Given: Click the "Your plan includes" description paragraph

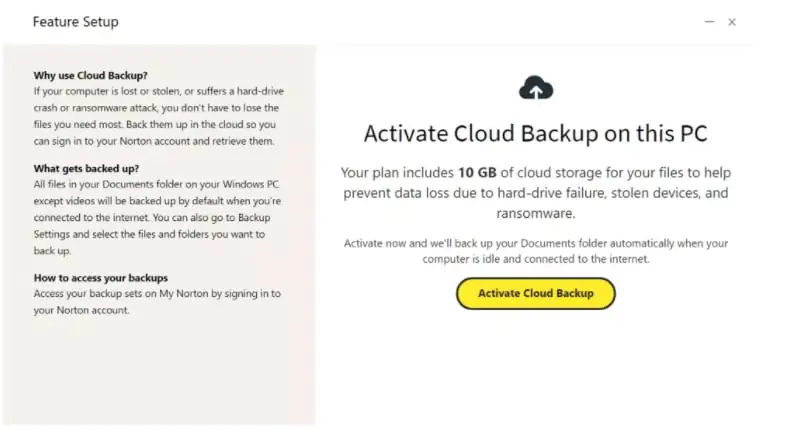Looking at the screenshot, I should [536, 192].
